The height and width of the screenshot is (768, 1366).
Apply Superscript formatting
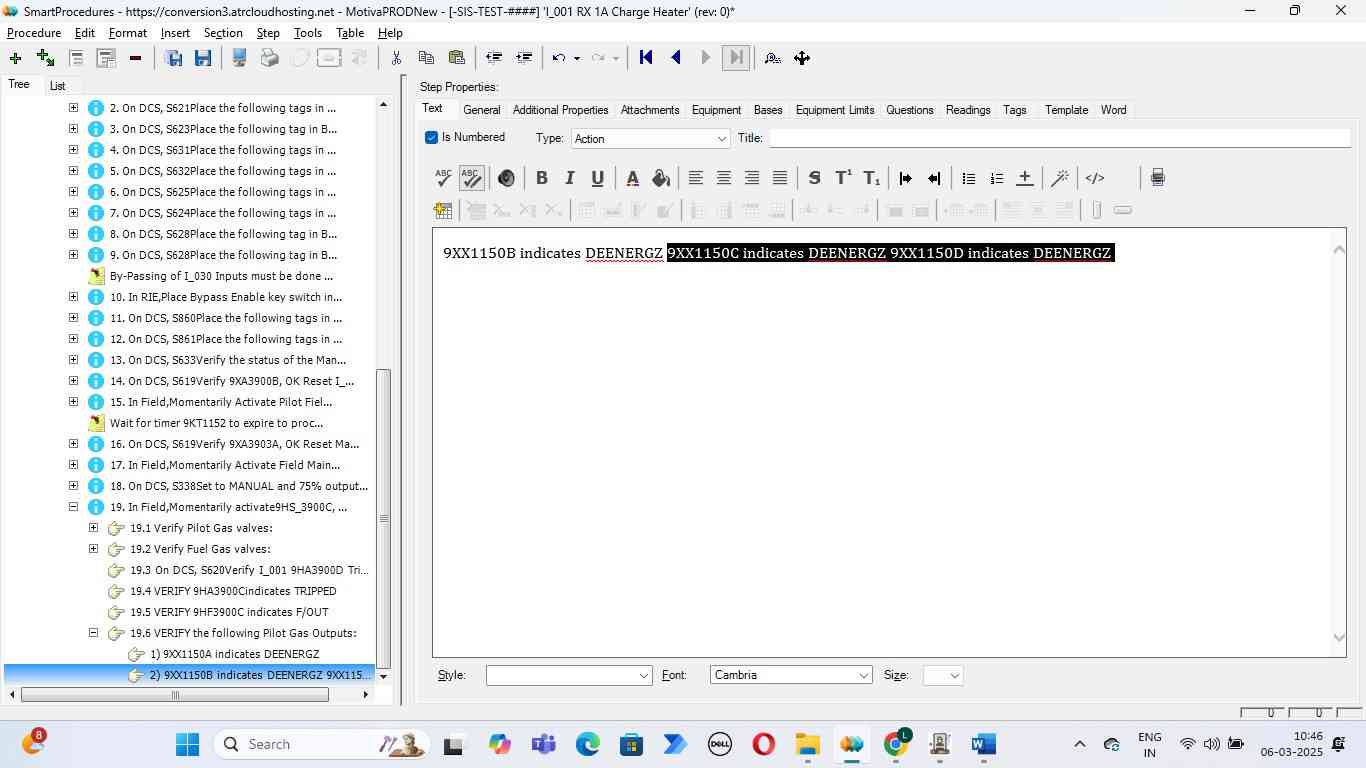(843, 178)
